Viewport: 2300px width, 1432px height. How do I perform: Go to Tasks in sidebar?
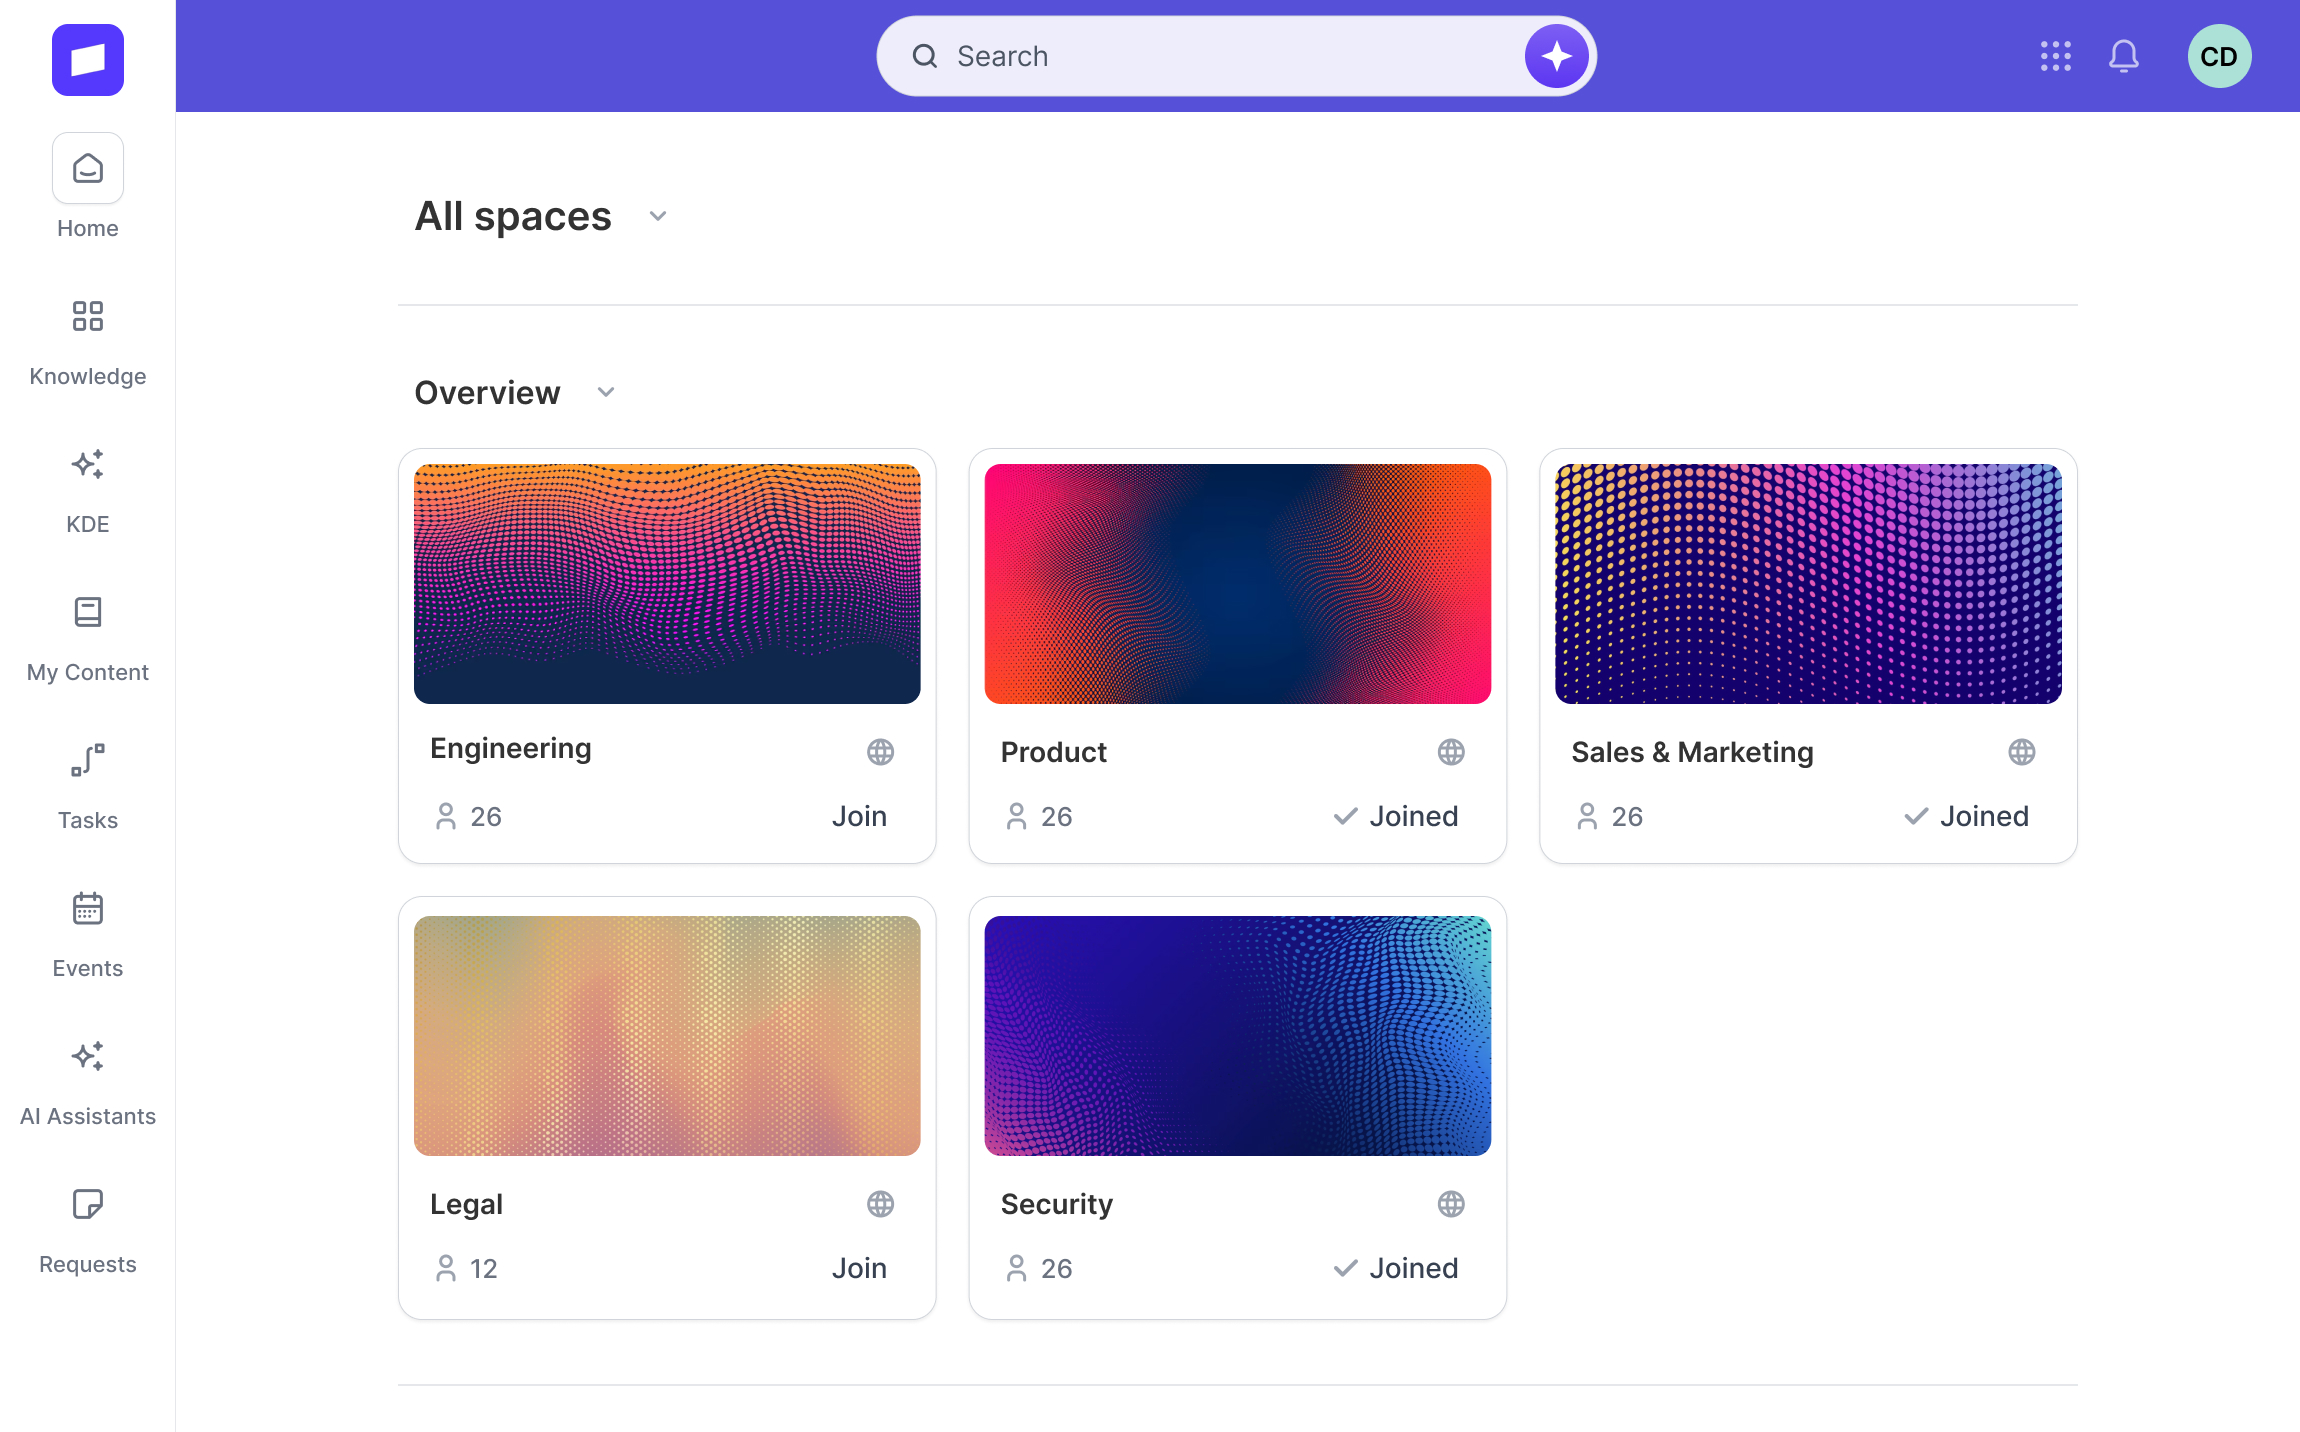tap(88, 786)
